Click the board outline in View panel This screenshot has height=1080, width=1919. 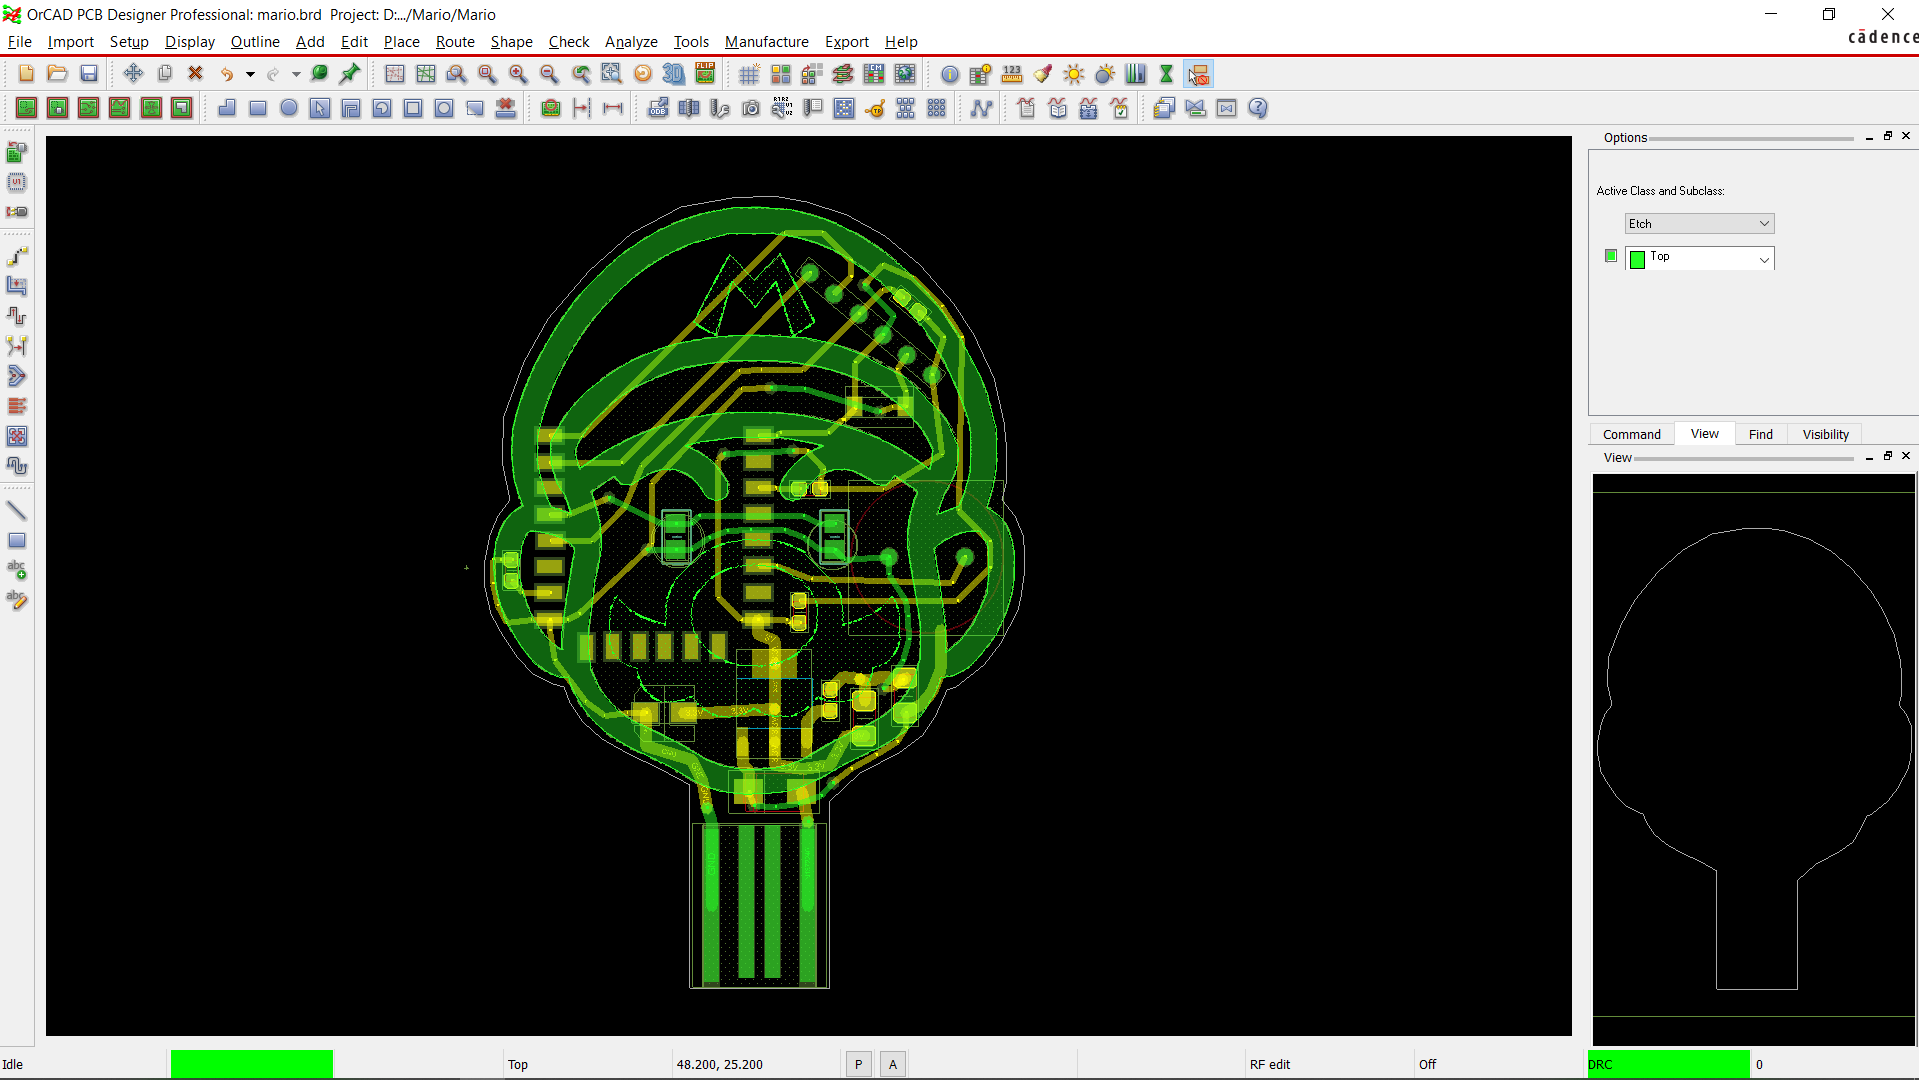pos(1754,758)
